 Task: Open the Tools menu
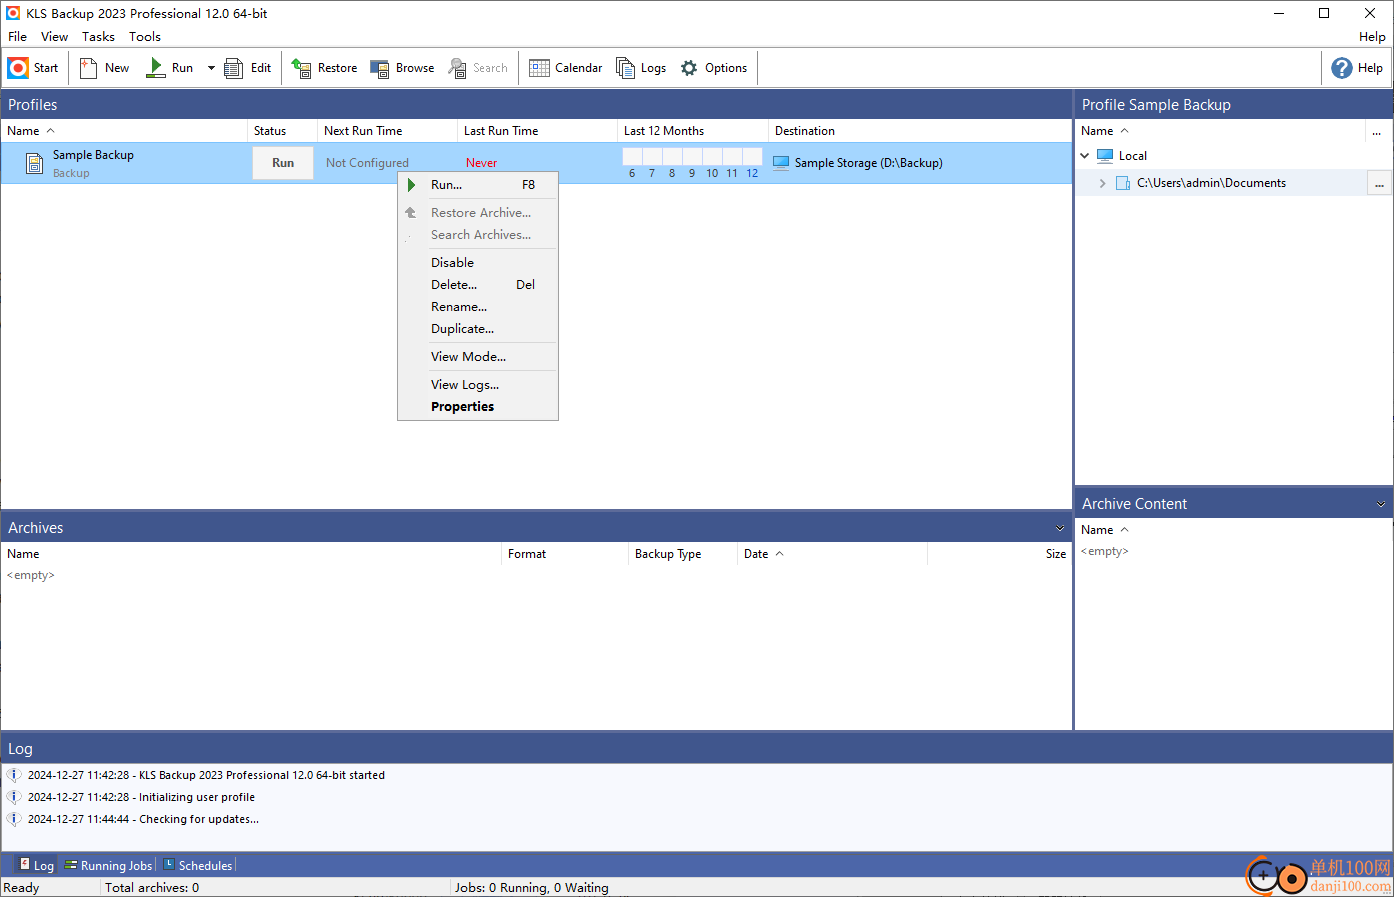145,37
